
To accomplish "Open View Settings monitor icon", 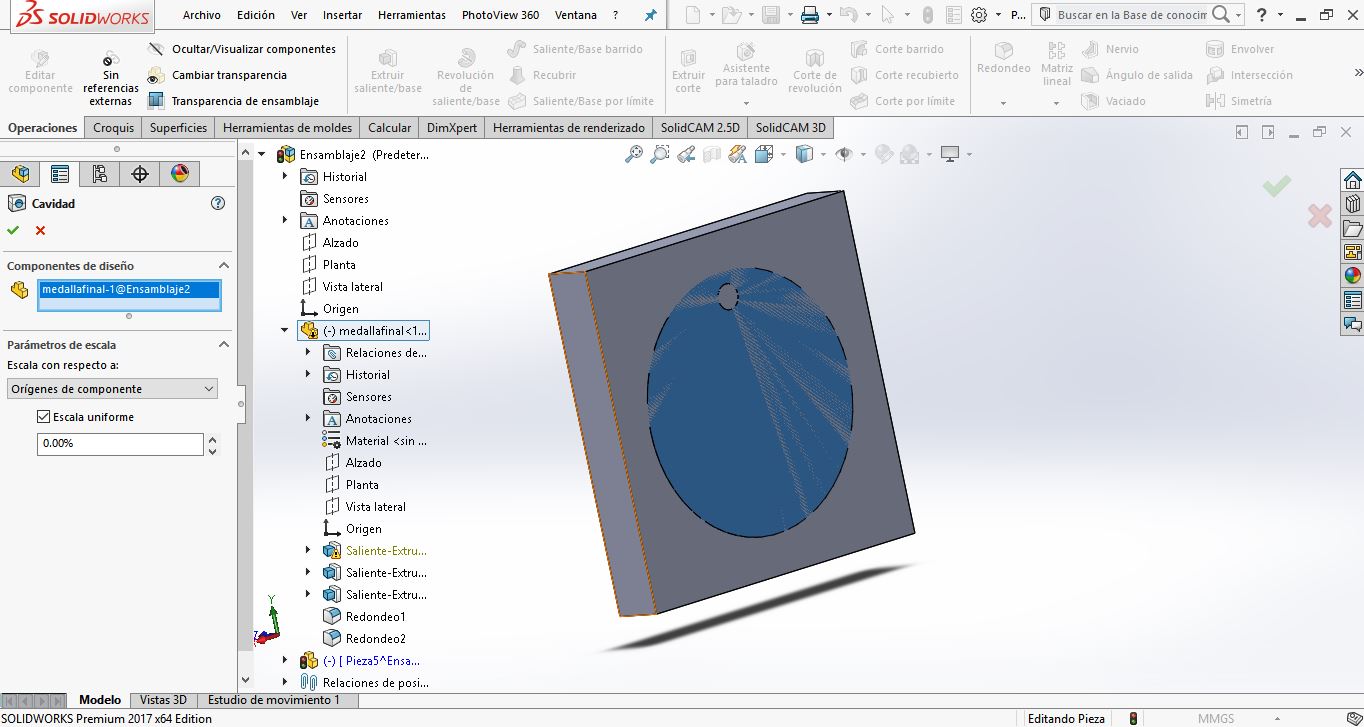I will click(950, 154).
